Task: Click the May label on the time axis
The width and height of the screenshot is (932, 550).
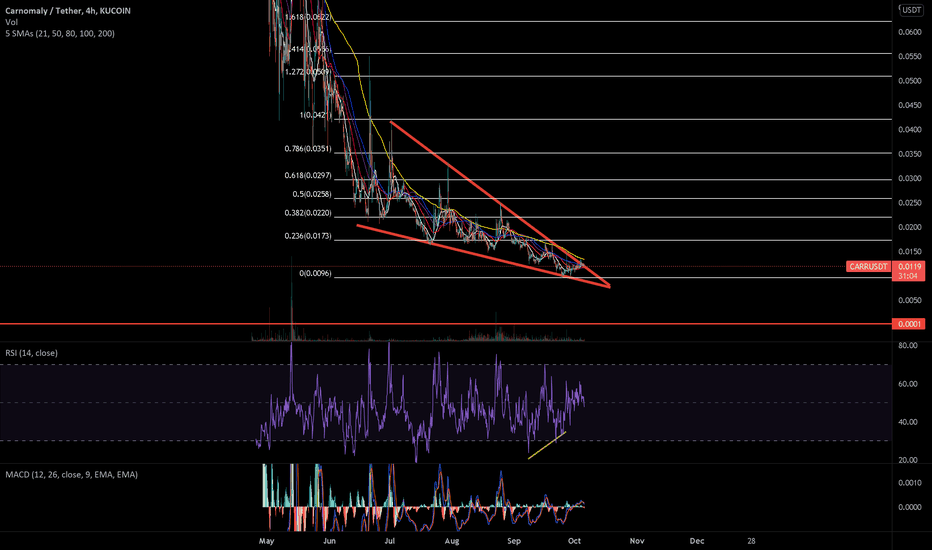Action: pyautogui.click(x=266, y=540)
